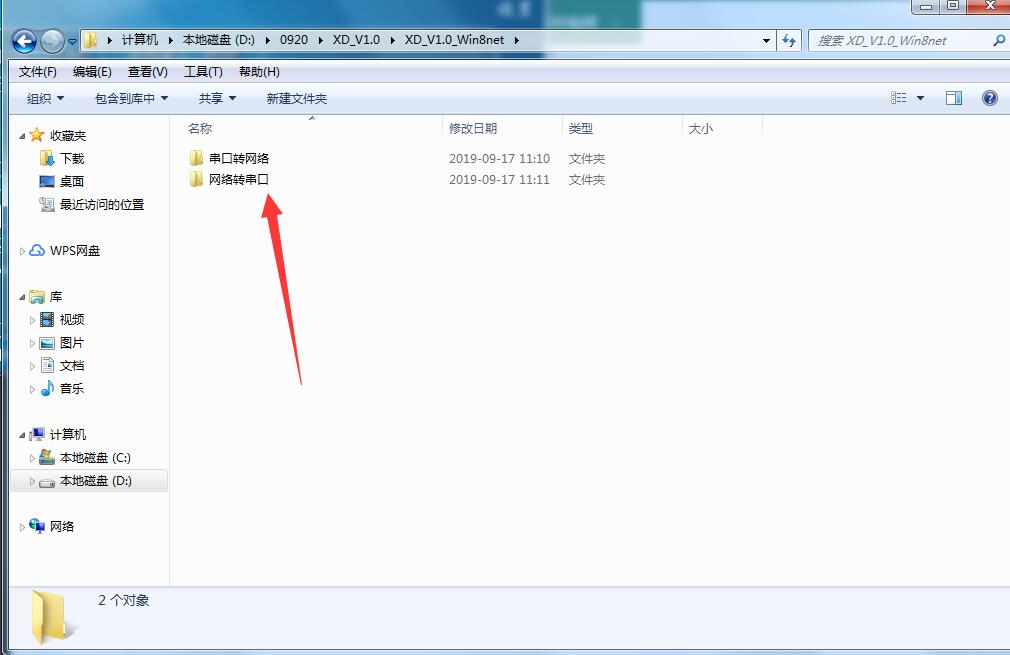
Task: Open 下载 in favorites
Action: coord(62,158)
